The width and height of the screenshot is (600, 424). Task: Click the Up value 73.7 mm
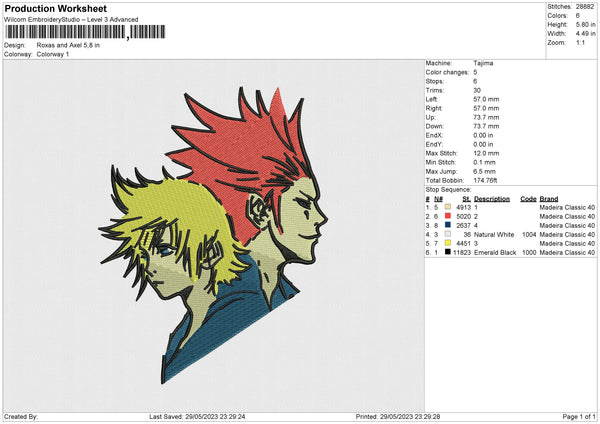[x=486, y=117]
